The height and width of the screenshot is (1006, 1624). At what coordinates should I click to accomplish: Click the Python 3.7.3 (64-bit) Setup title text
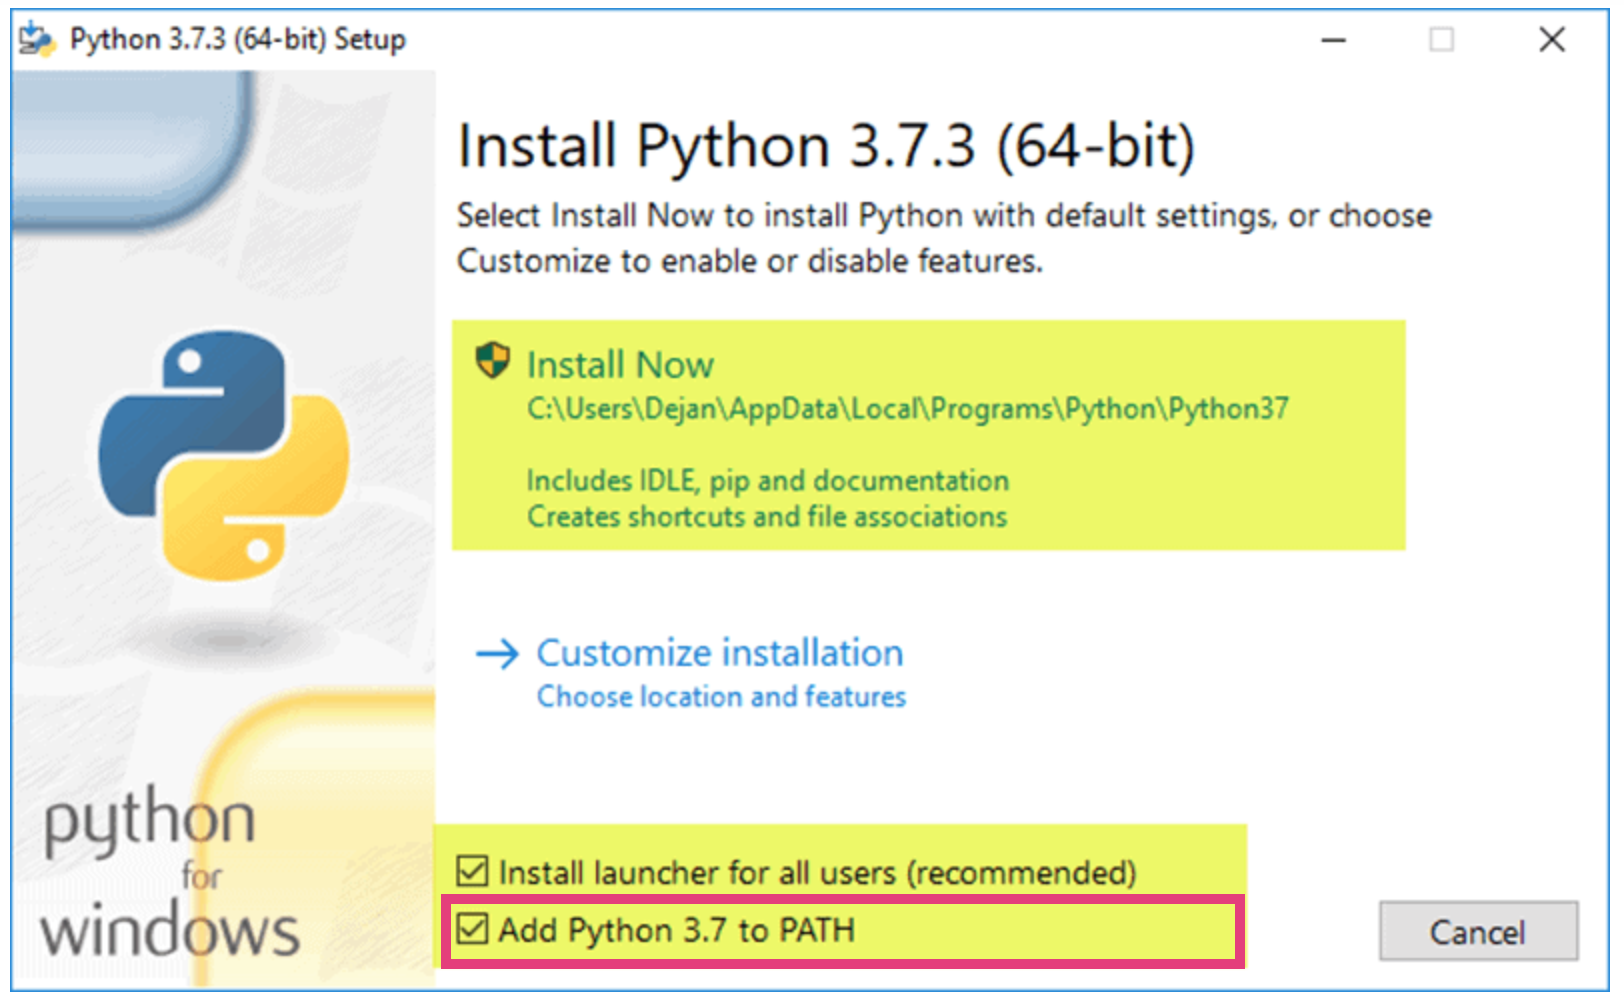coord(238,40)
